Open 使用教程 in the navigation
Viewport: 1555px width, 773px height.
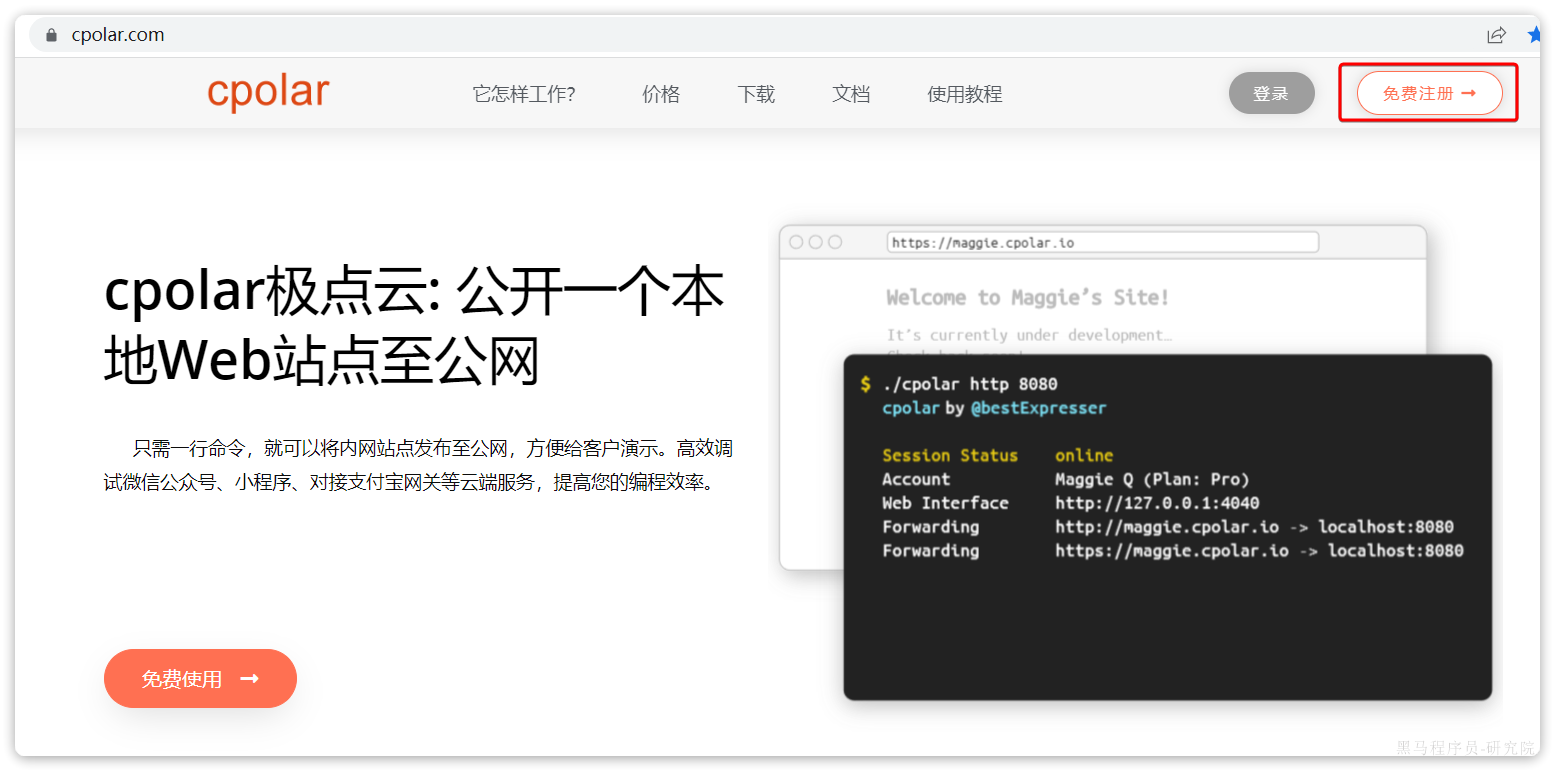pyautogui.click(x=964, y=94)
